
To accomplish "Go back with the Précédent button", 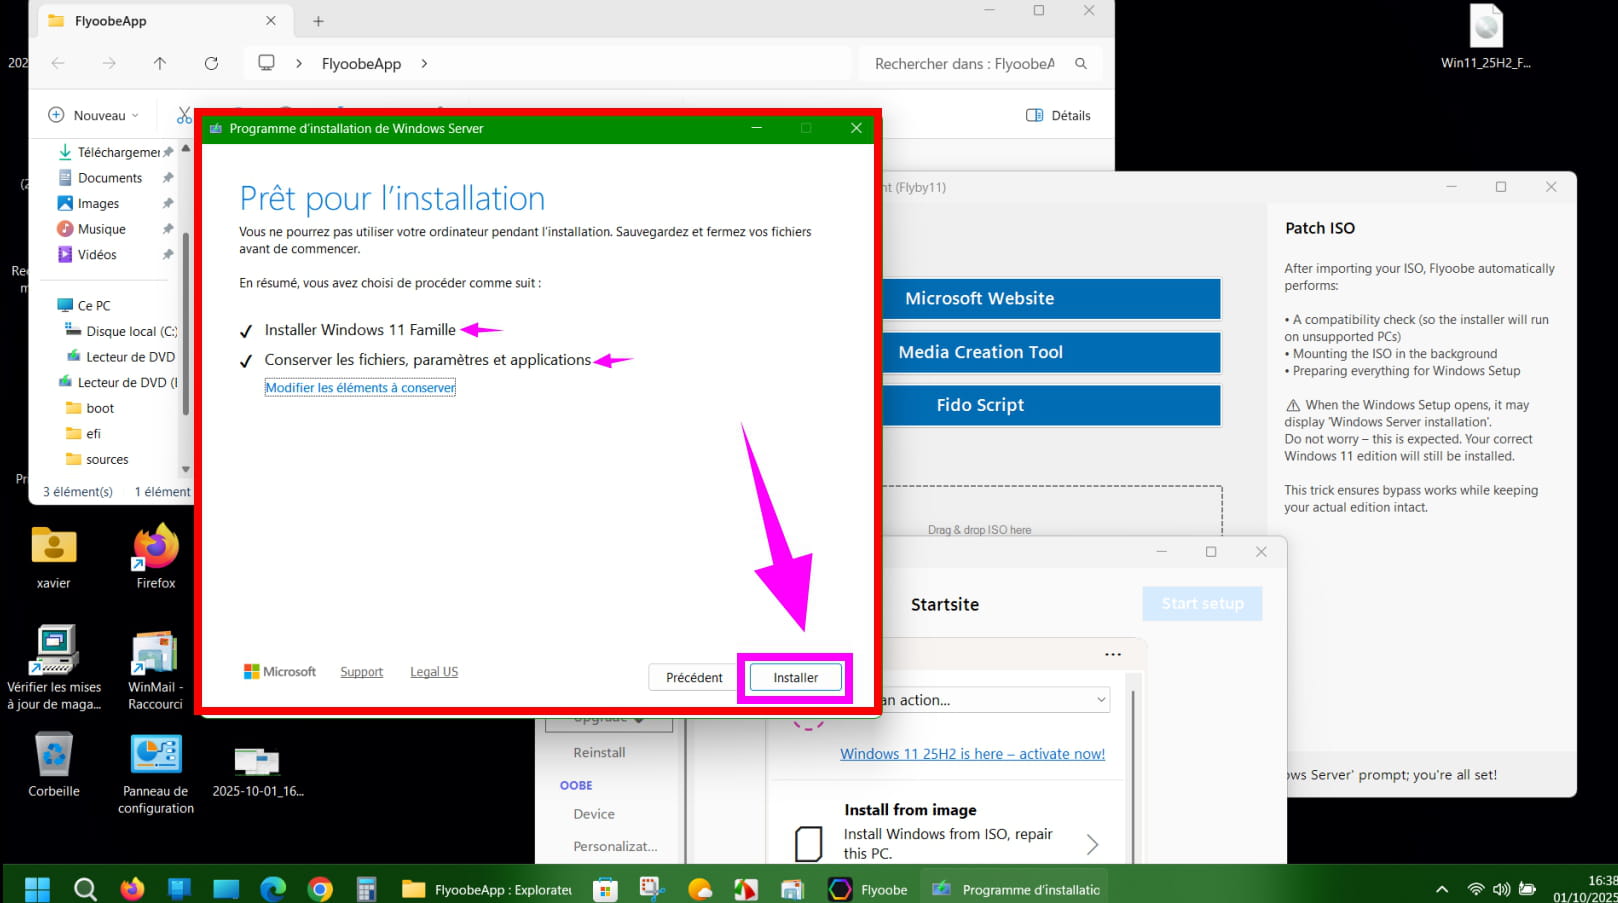I will point(693,678).
